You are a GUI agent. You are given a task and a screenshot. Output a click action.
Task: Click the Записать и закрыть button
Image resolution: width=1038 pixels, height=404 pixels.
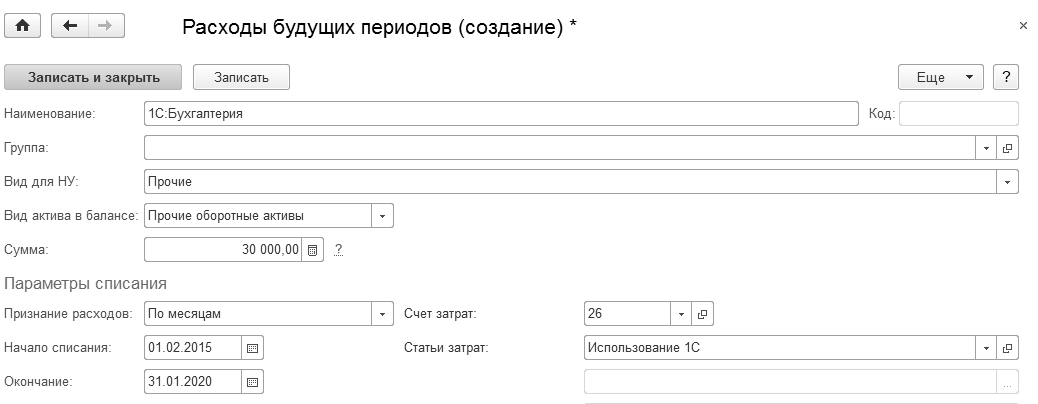click(94, 77)
